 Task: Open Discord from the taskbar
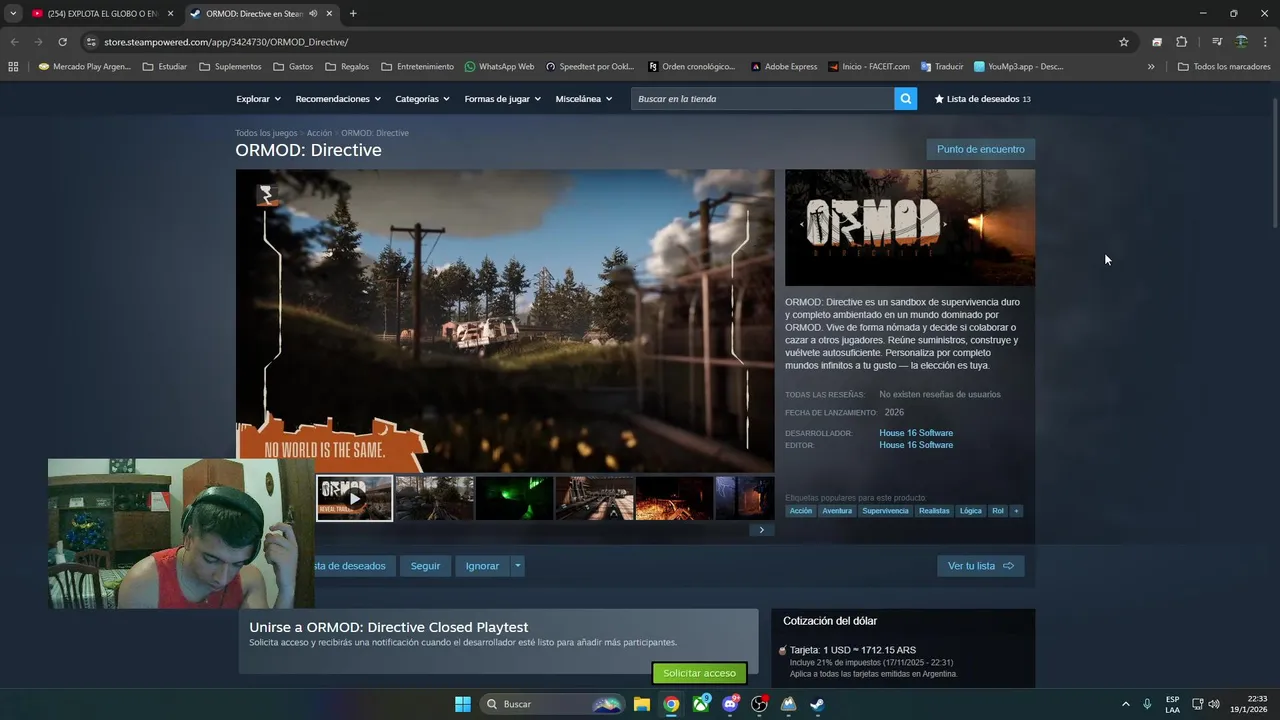[730, 704]
